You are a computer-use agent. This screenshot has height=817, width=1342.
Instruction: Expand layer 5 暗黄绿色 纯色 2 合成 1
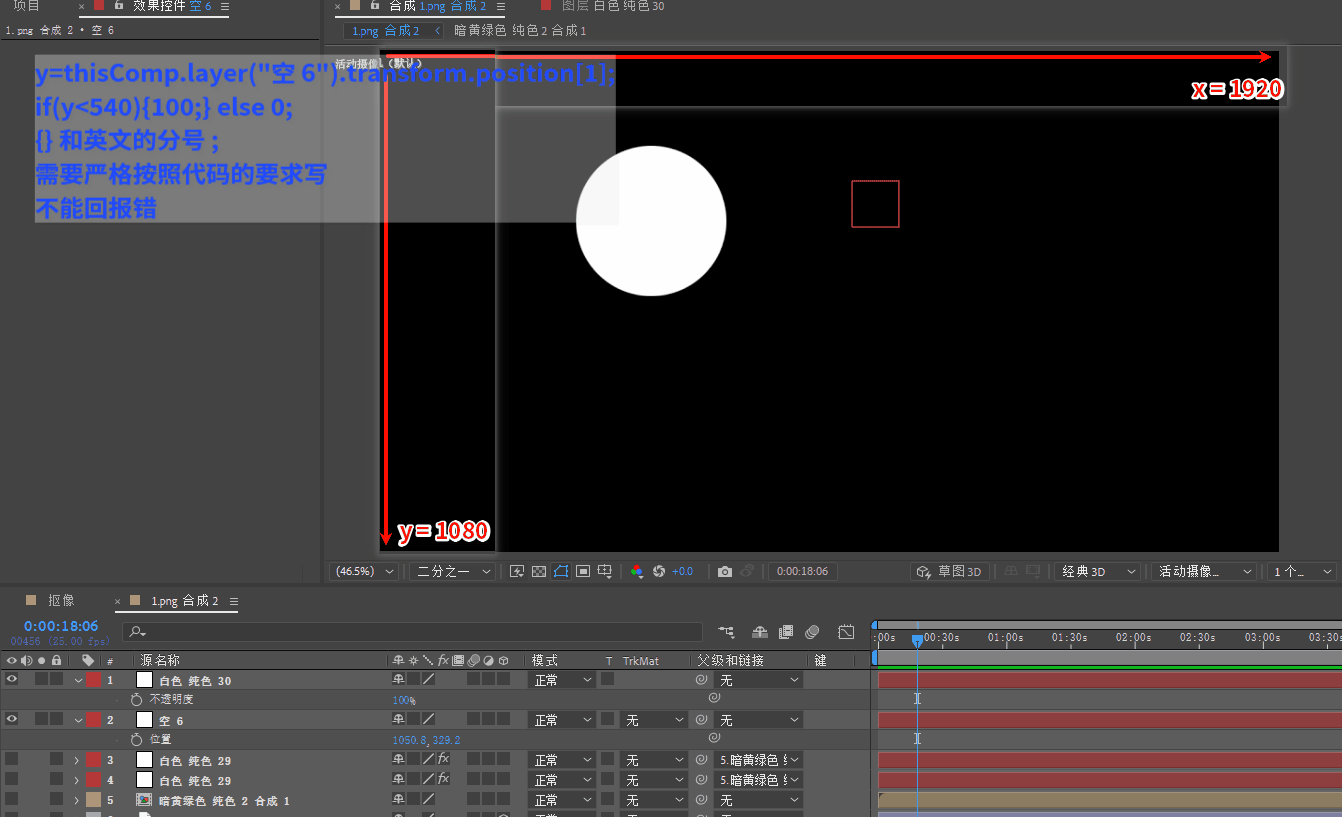tap(77, 800)
